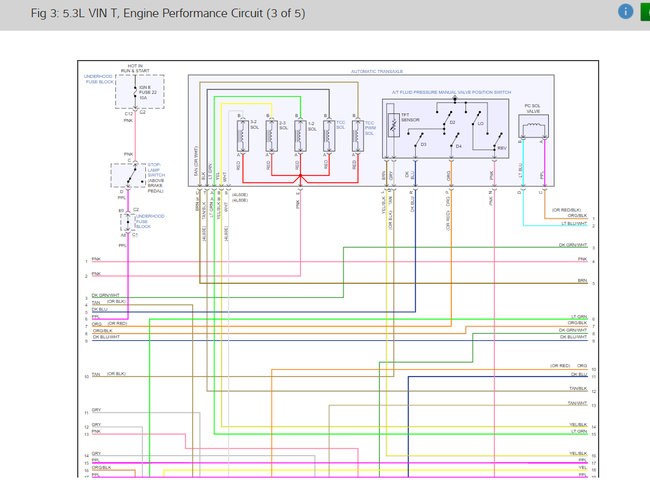Click the D4 switch contact
The image size is (650, 496).
tap(459, 144)
